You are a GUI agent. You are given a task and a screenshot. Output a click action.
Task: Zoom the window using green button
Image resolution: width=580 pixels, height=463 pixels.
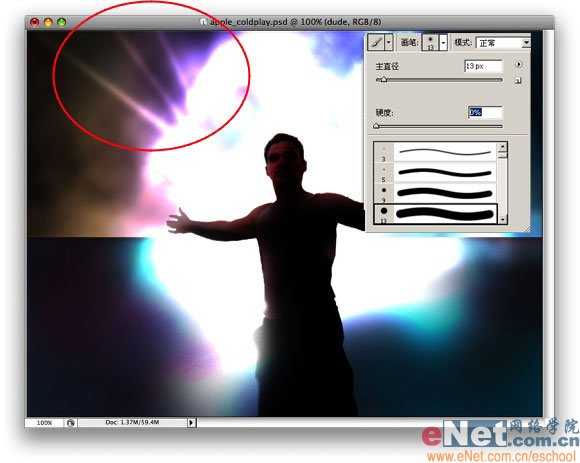[x=62, y=22]
